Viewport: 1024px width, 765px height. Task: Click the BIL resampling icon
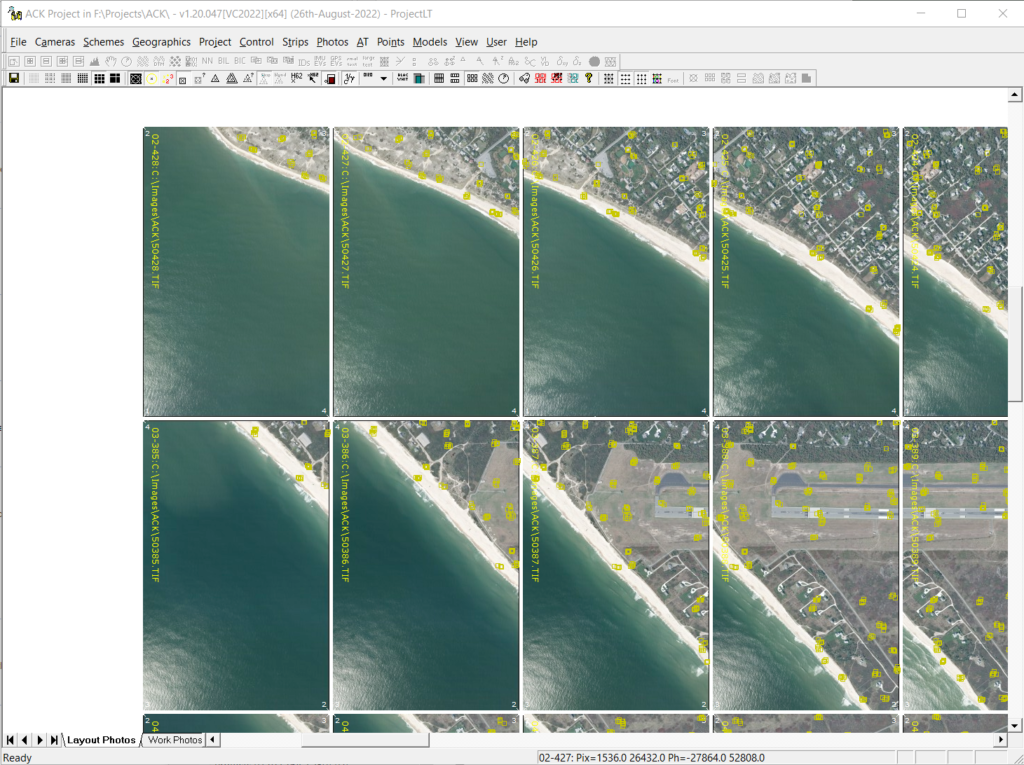coord(223,61)
